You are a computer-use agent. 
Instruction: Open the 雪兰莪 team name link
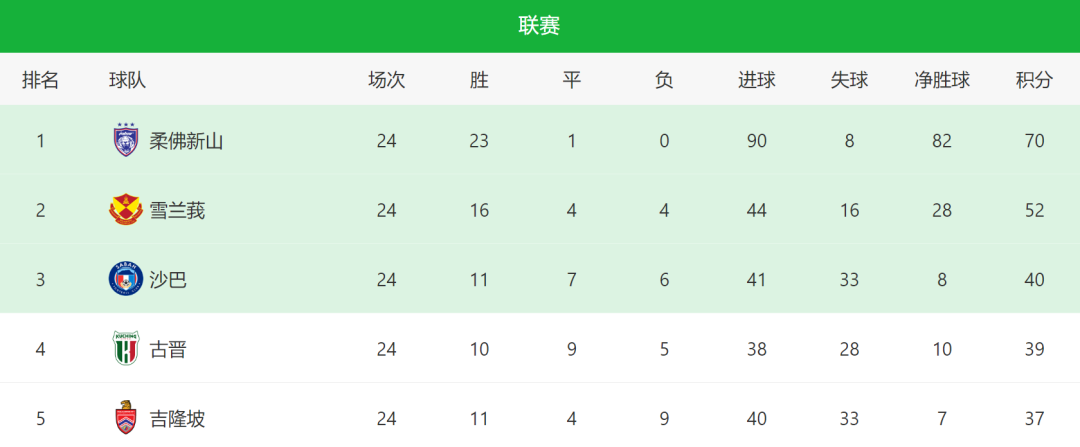click(x=177, y=210)
